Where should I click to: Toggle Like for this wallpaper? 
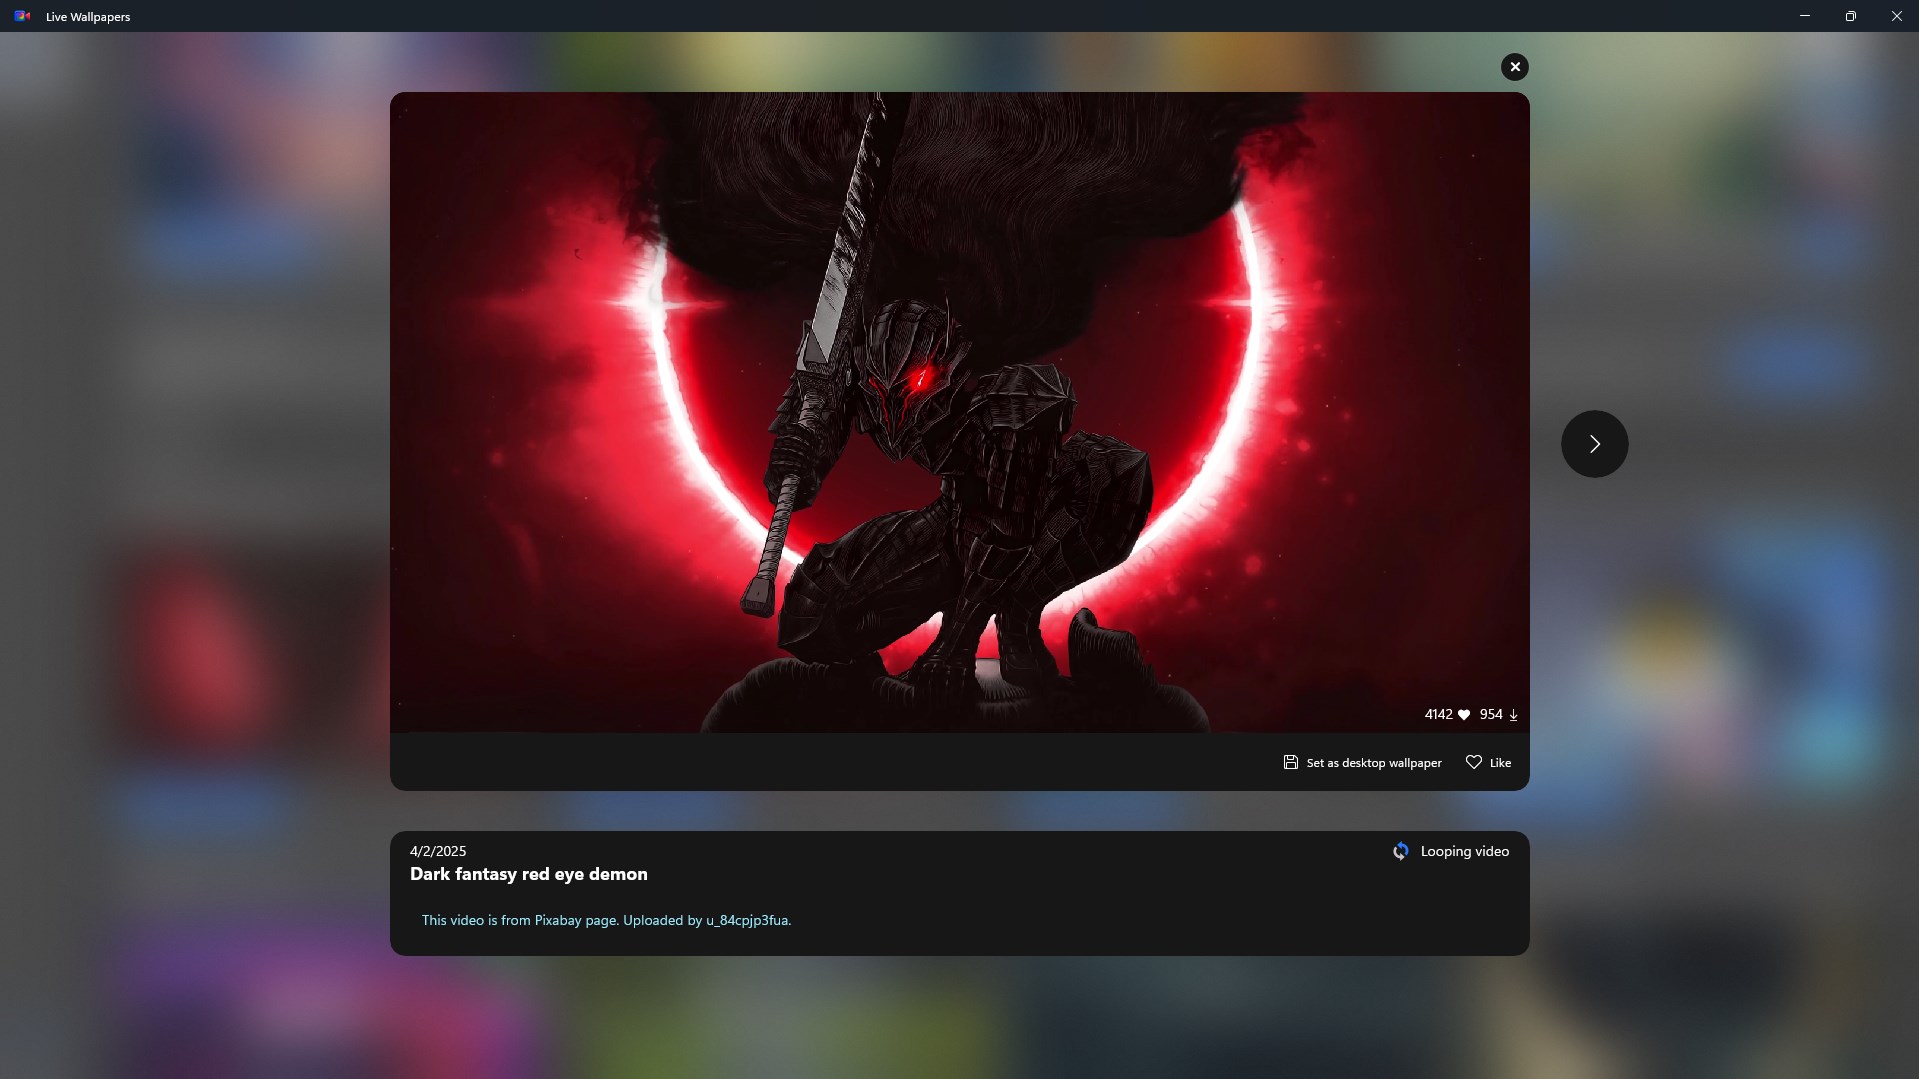(1487, 761)
